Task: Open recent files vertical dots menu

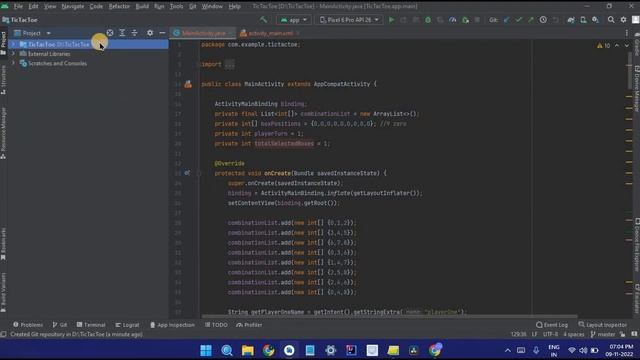Action: pos(627,33)
